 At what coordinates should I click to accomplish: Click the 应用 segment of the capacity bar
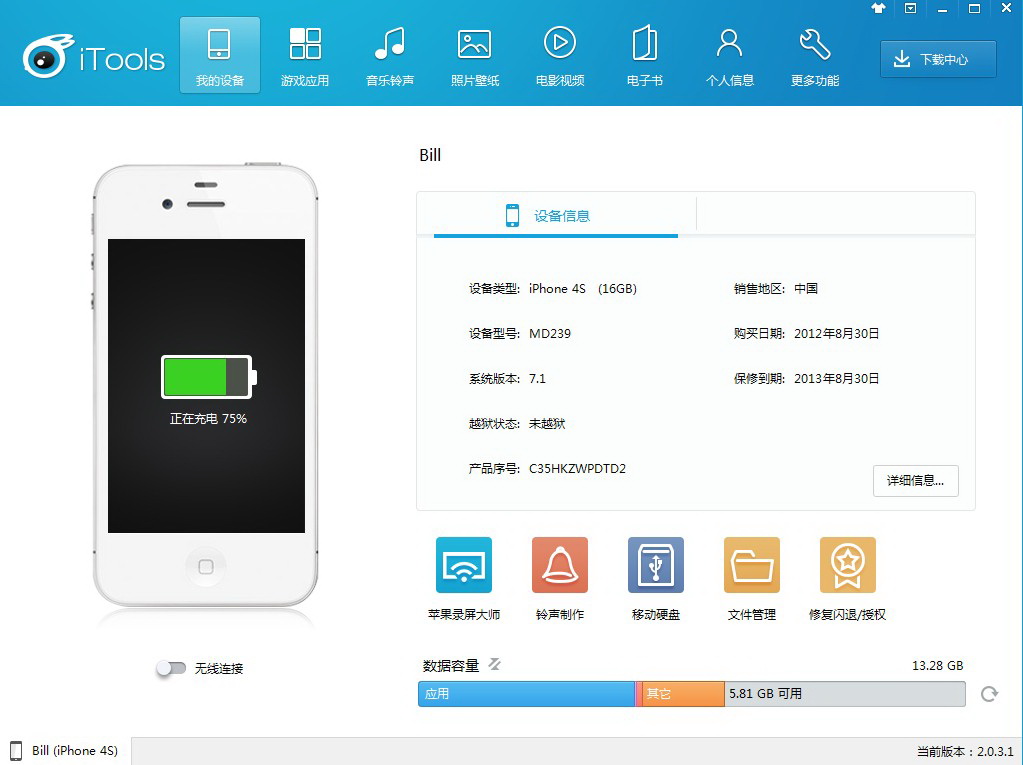[525, 693]
